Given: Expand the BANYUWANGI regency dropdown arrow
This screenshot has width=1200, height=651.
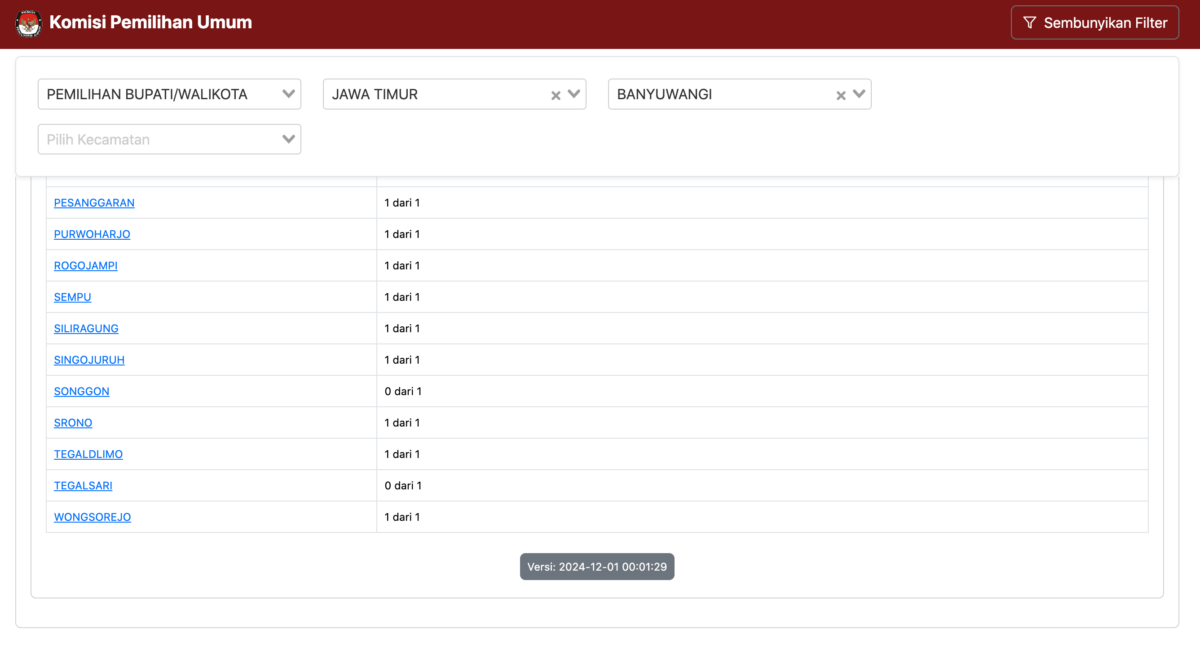Looking at the screenshot, I should point(859,94).
